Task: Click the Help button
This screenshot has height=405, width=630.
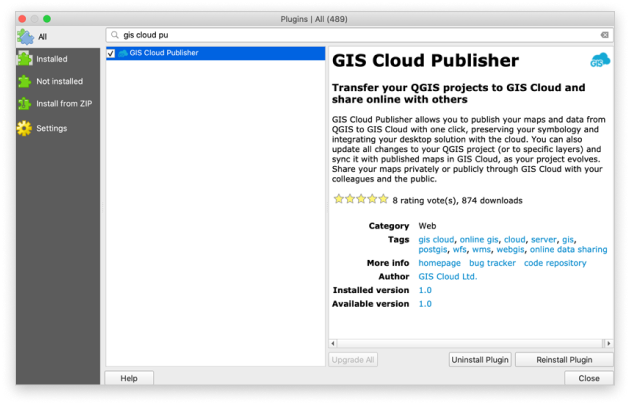Action: click(129, 378)
